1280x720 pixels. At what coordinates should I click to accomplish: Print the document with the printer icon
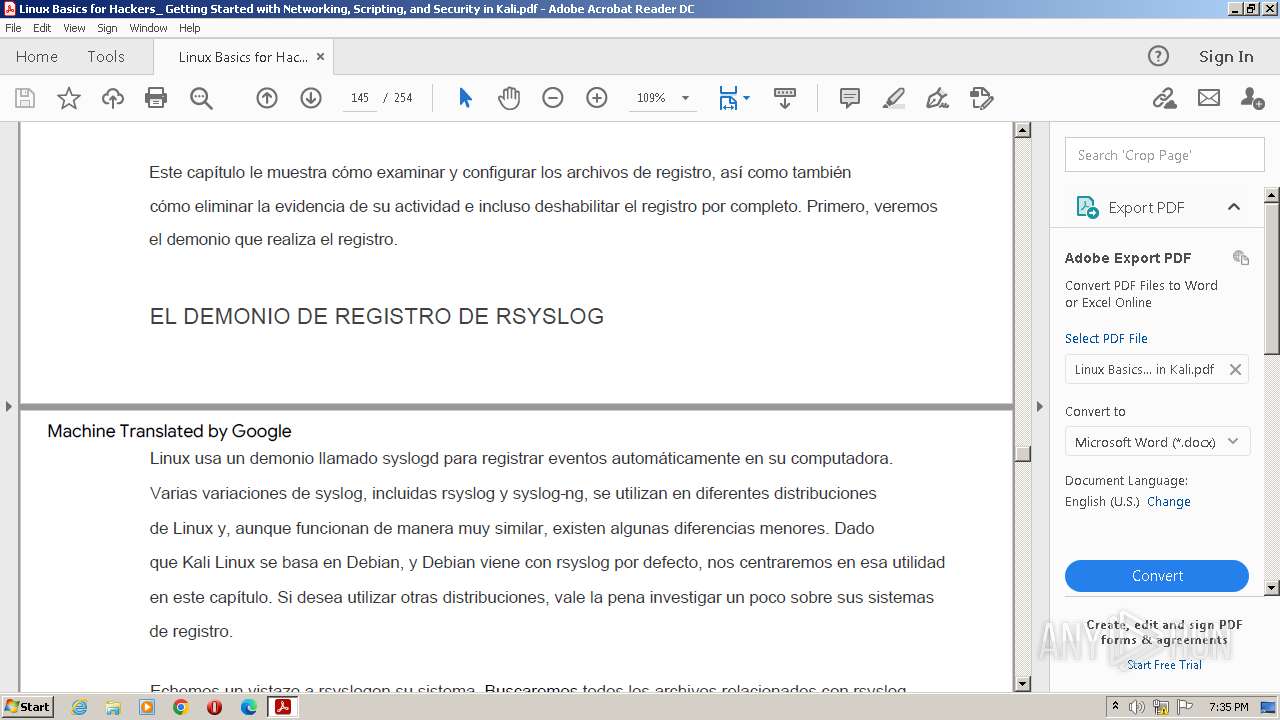point(156,98)
